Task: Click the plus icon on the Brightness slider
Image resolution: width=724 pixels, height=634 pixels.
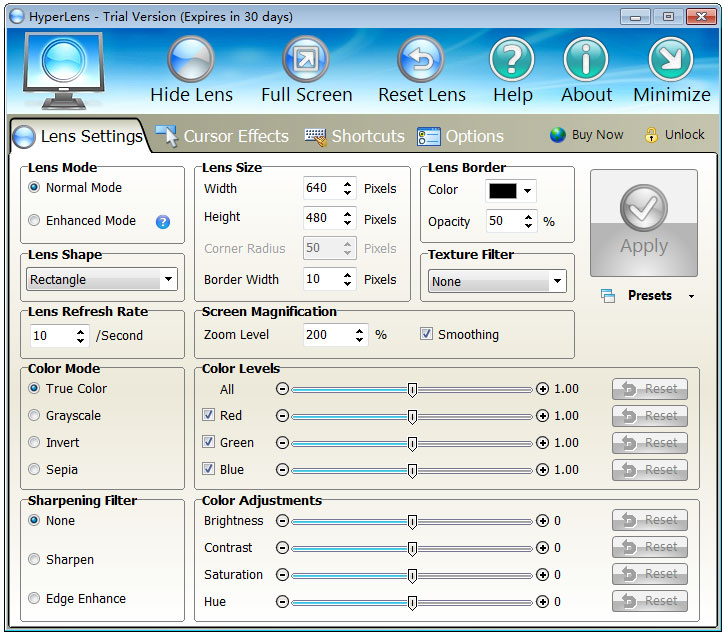Action: click(x=542, y=521)
